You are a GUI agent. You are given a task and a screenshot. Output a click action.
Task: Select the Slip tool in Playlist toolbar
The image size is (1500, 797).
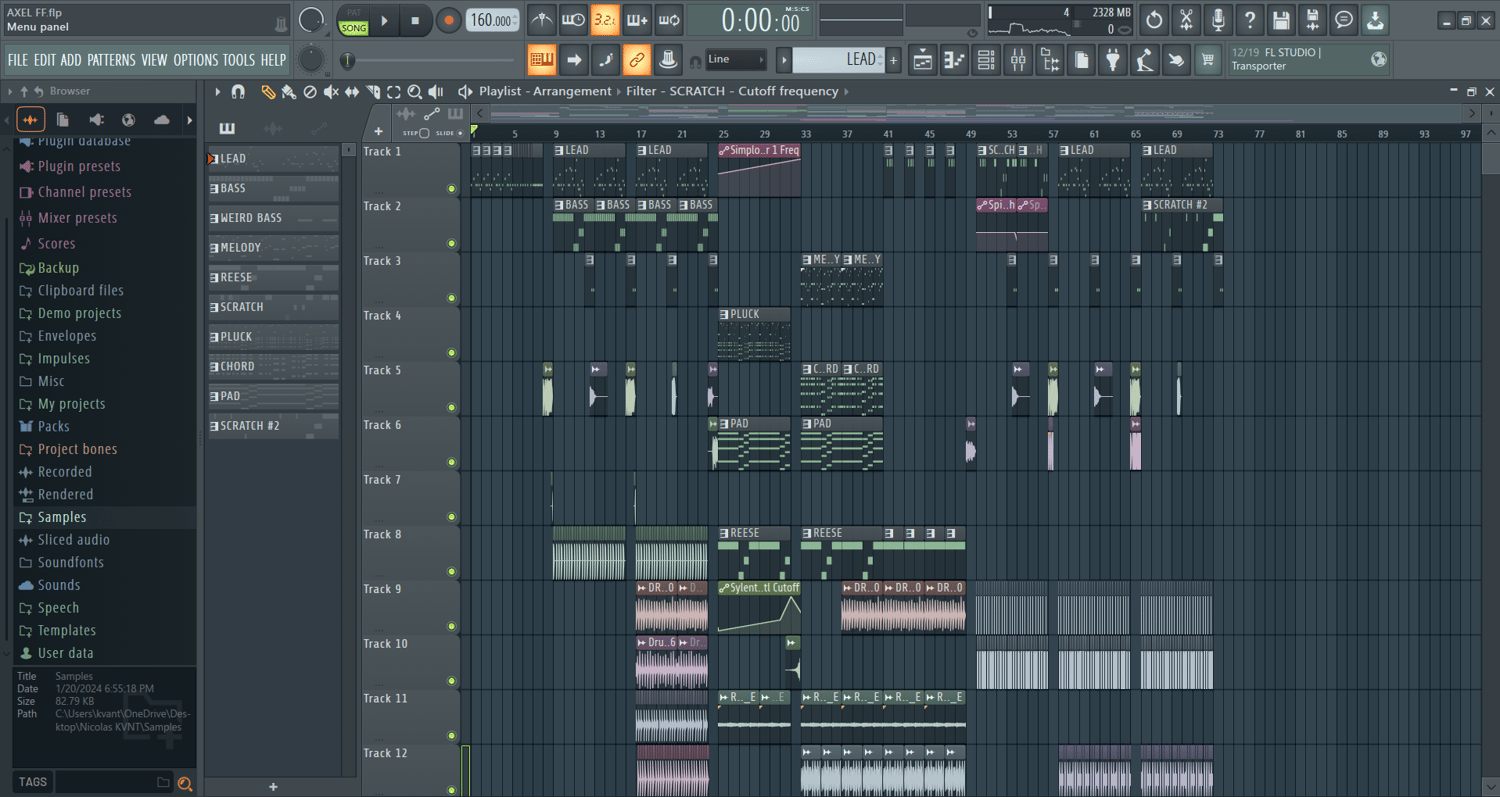tap(352, 92)
